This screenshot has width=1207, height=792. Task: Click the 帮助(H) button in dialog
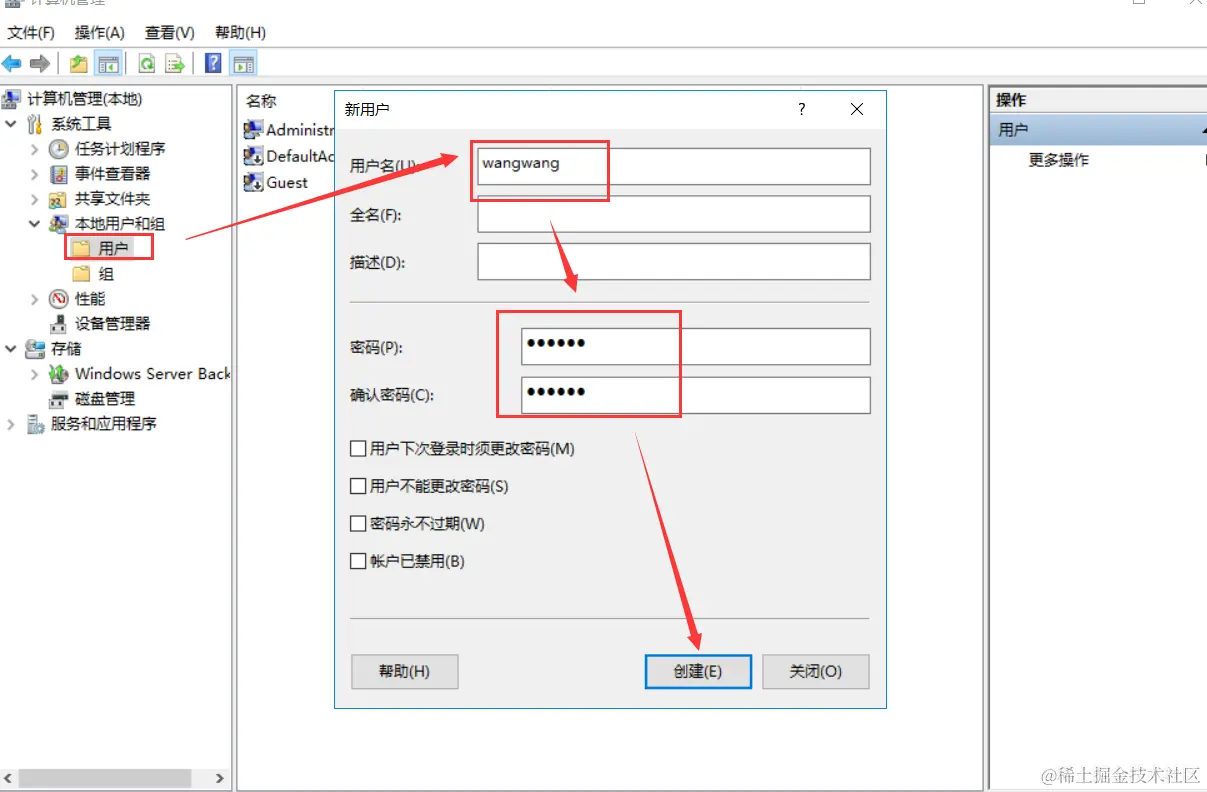point(405,671)
